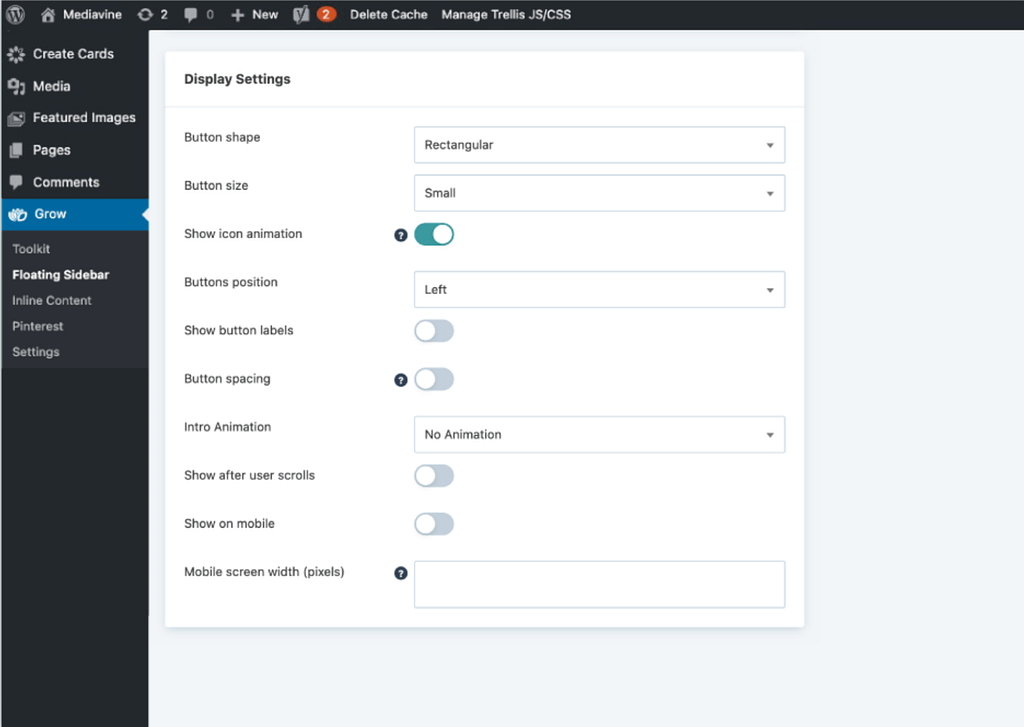
Task: Click the Comments sidebar icon
Action: point(16,182)
